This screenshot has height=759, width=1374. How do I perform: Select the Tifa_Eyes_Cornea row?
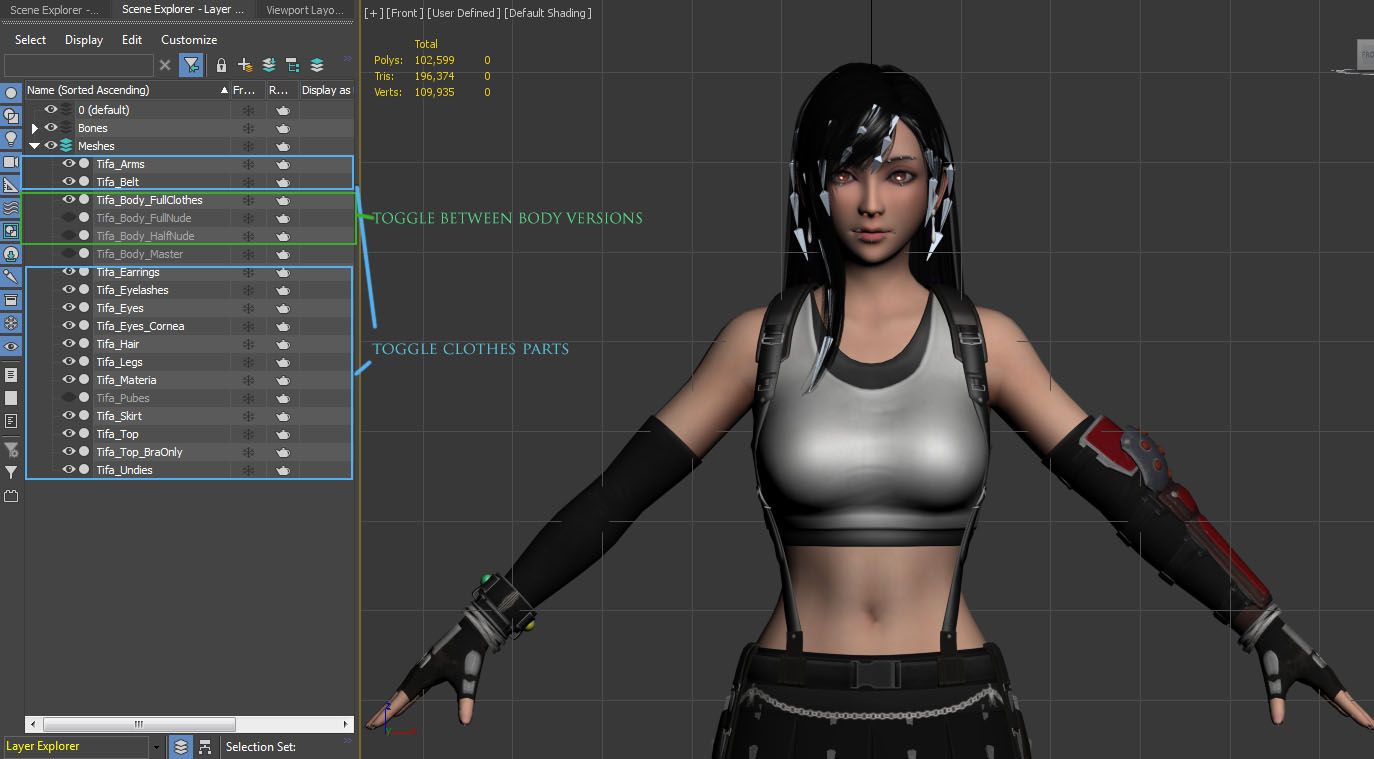click(189, 326)
